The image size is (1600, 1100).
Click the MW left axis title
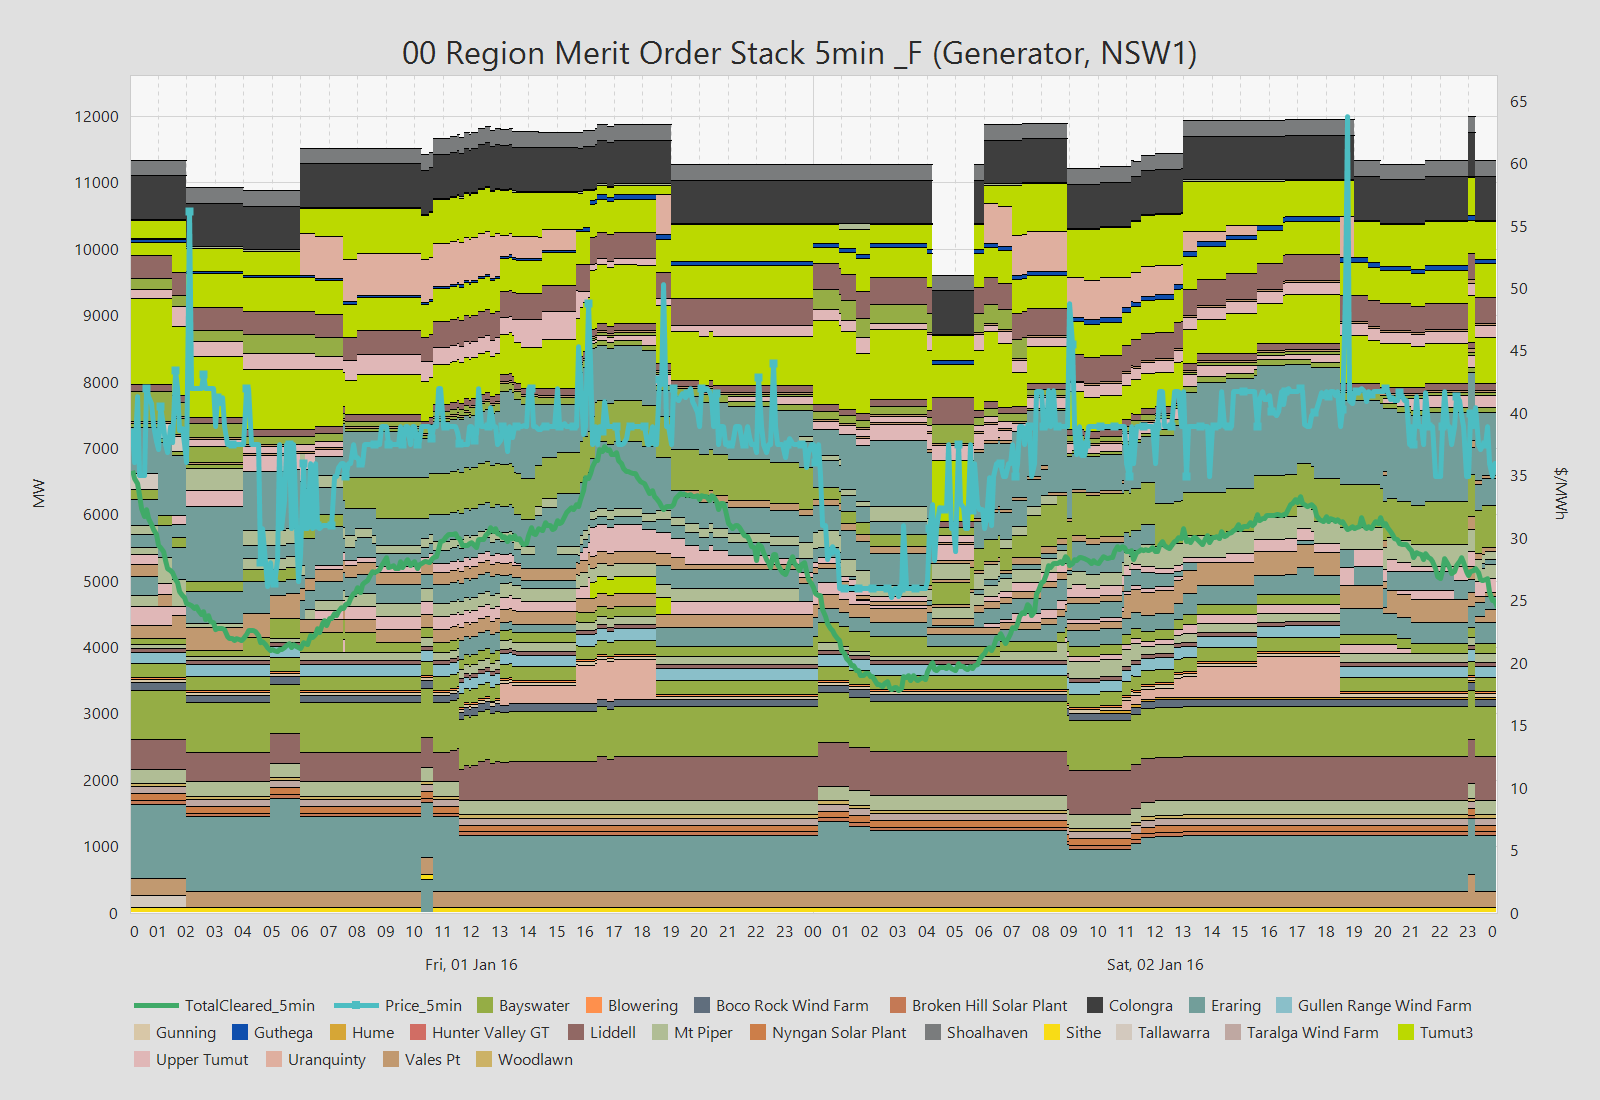click(x=39, y=493)
